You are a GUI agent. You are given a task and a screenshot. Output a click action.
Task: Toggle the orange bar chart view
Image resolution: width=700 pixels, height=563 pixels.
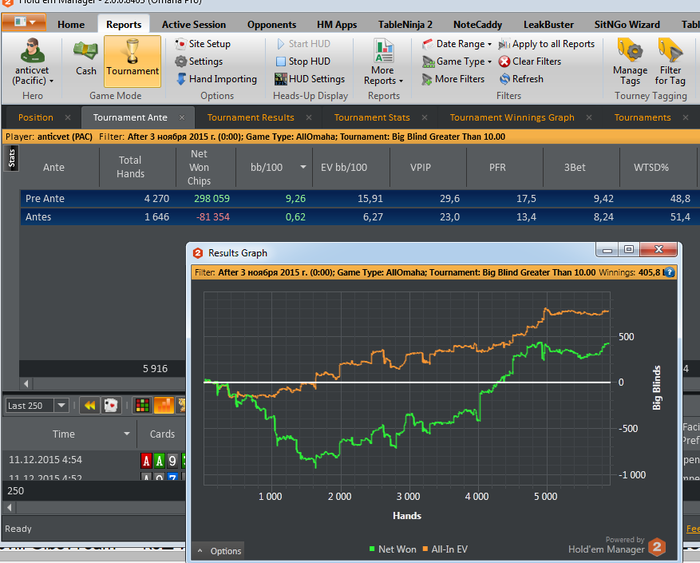point(163,405)
